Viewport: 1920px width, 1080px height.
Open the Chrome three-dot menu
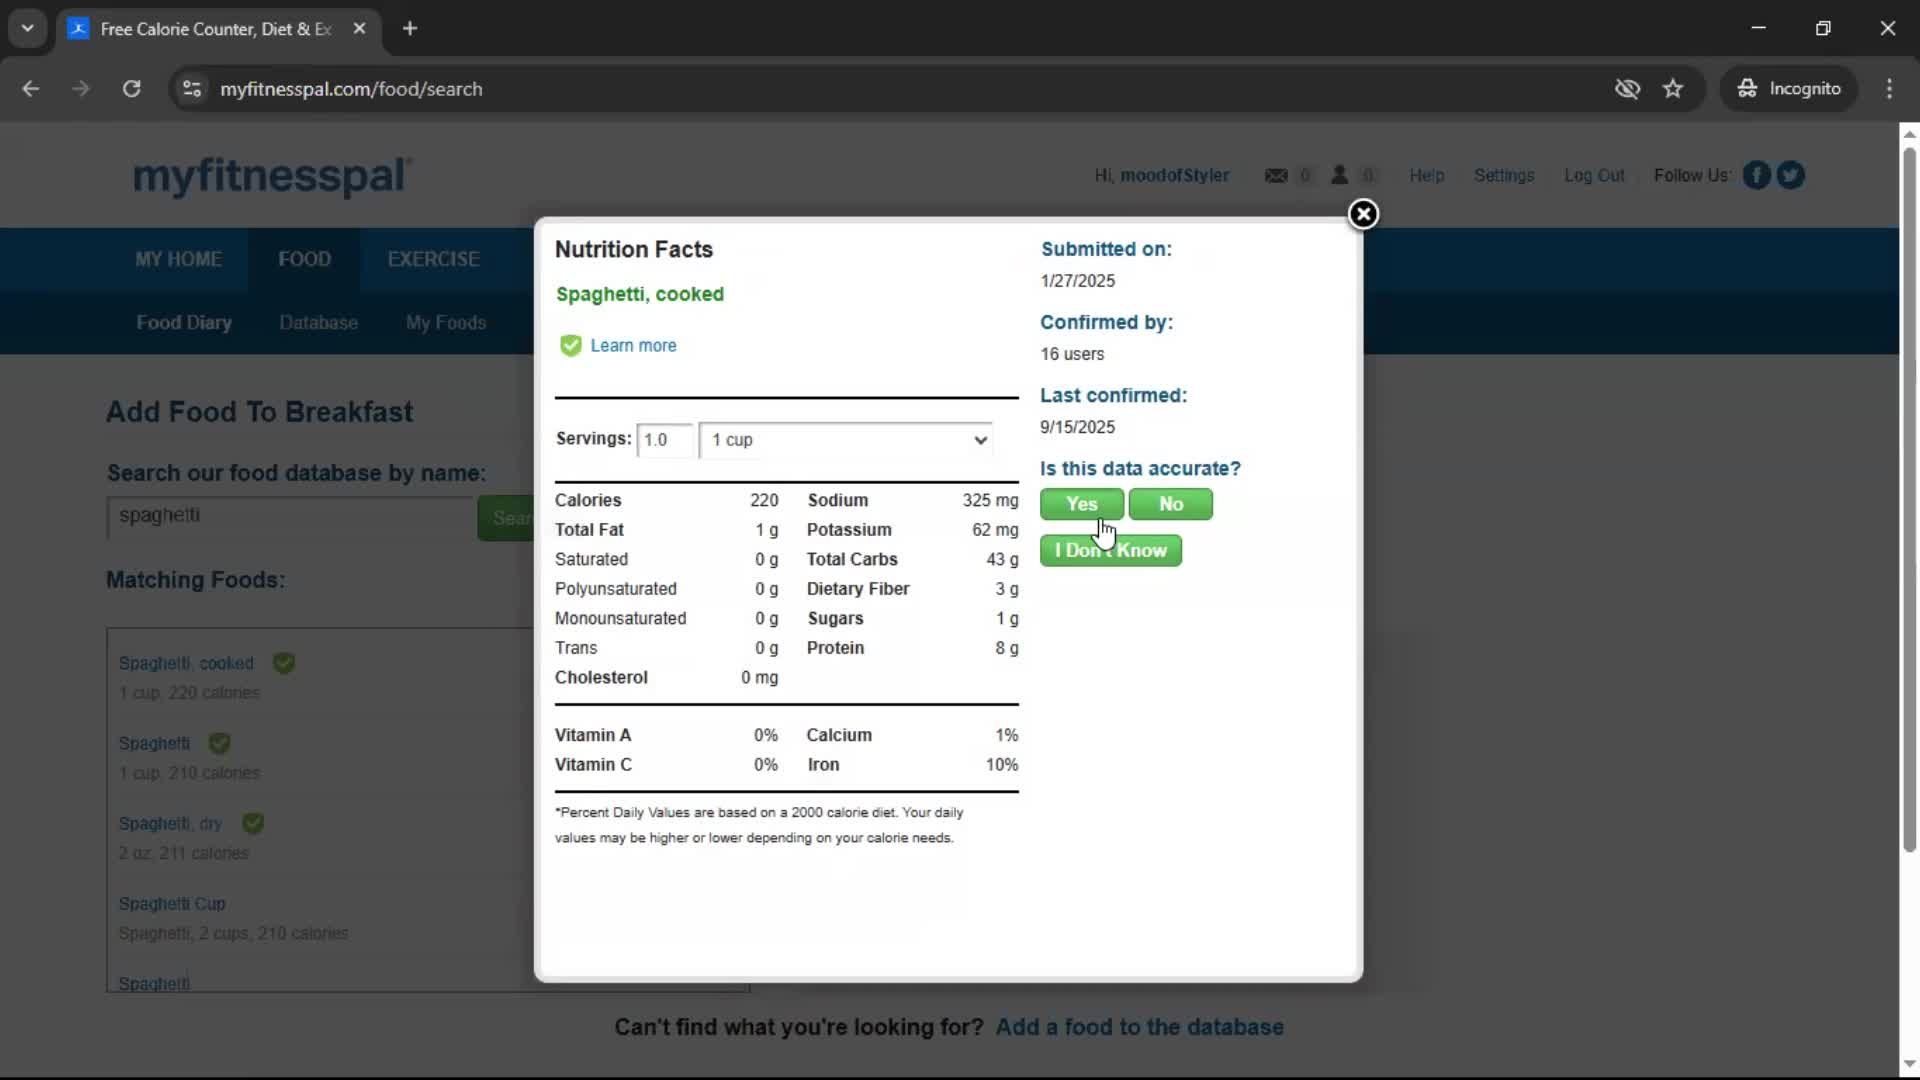pyautogui.click(x=1889, y=89)
